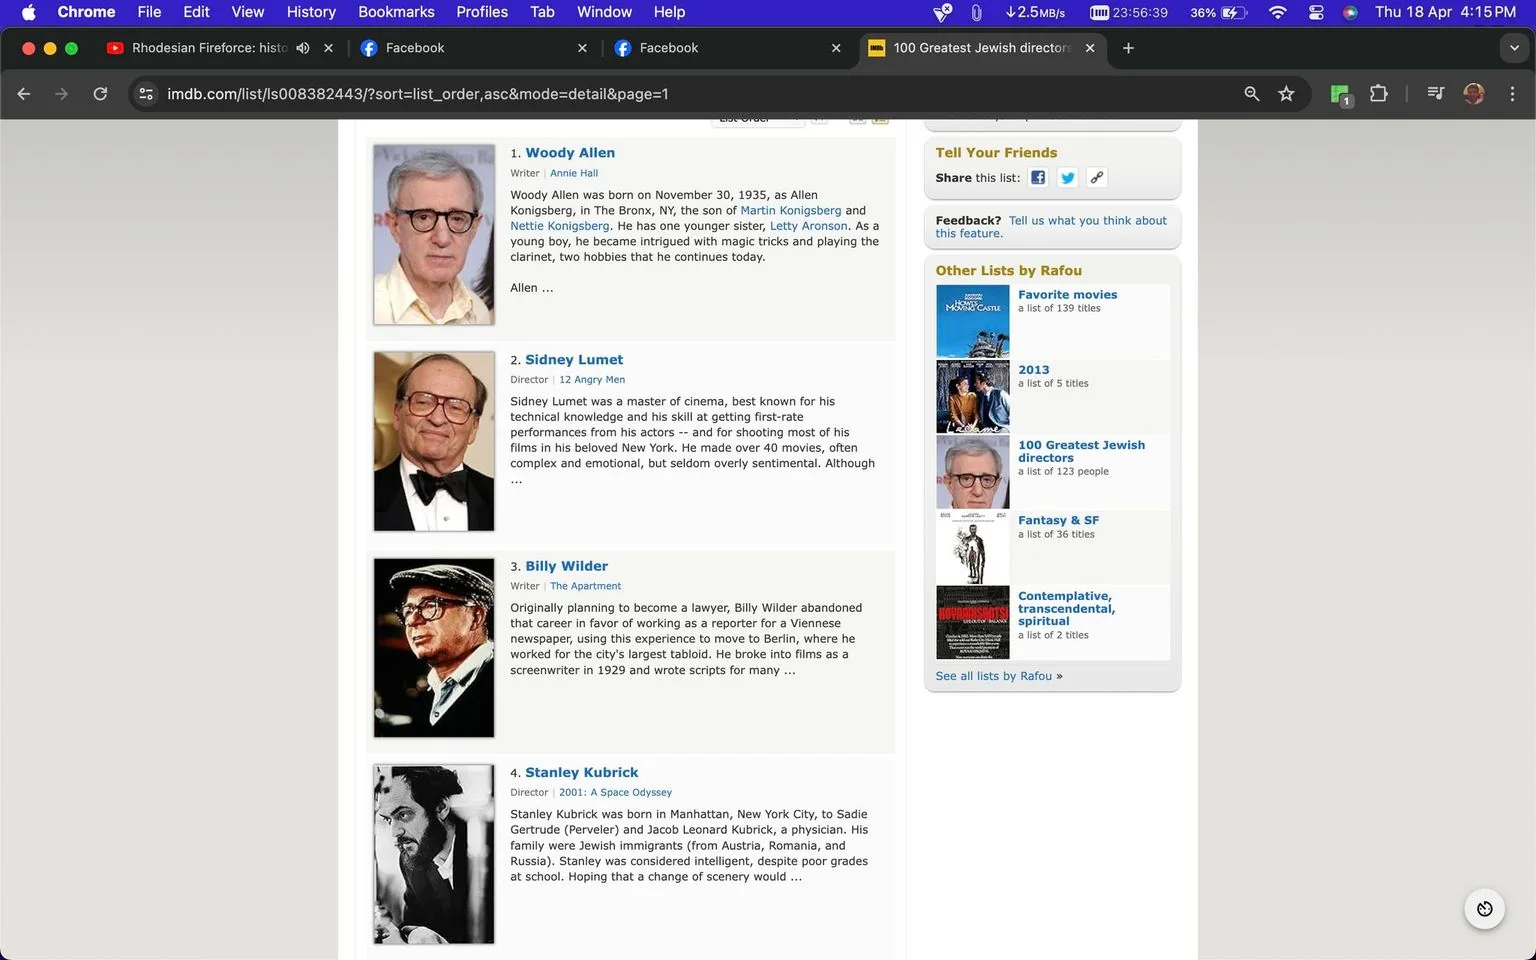Open the View menu
This screenshot has width=1536, height=960.
(247, 12)
